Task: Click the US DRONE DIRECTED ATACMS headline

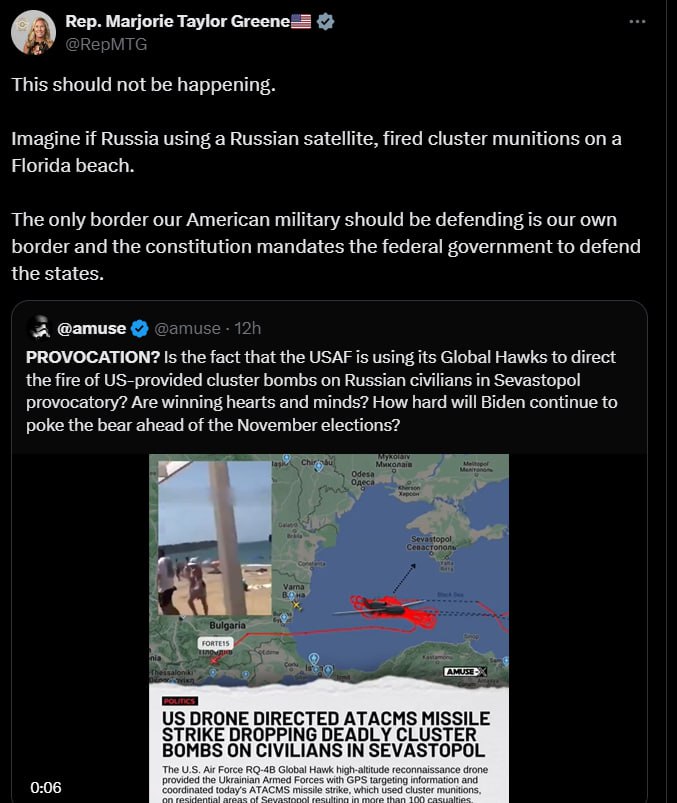Action: point(326,734)
